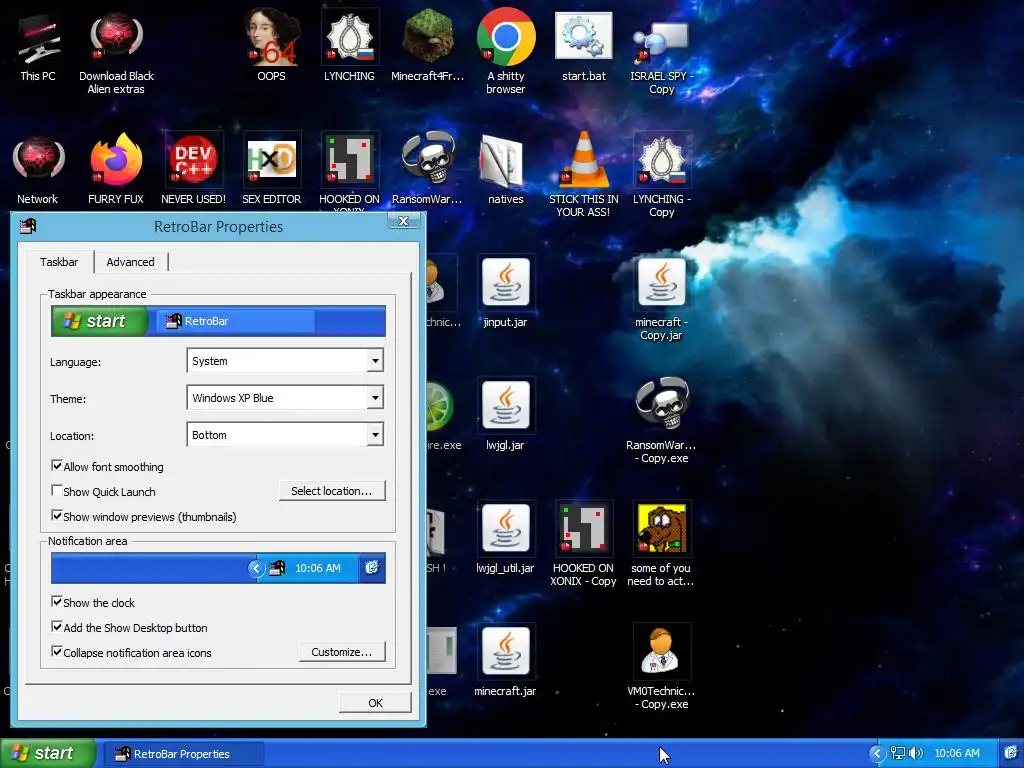1024x768 pixels.
Task: Click the Show Desktop button on taskbar
Action: click(x=1010, y=753)
